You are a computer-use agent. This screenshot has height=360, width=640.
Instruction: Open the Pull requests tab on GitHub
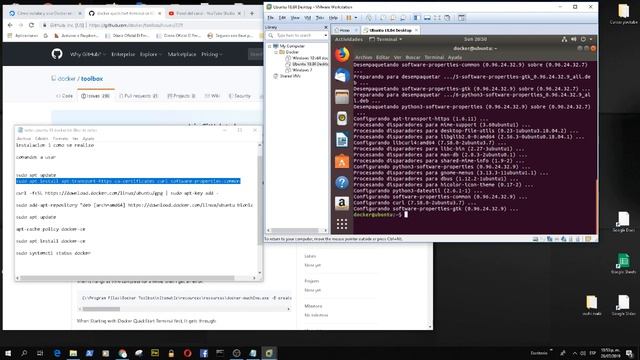(138, 96)
